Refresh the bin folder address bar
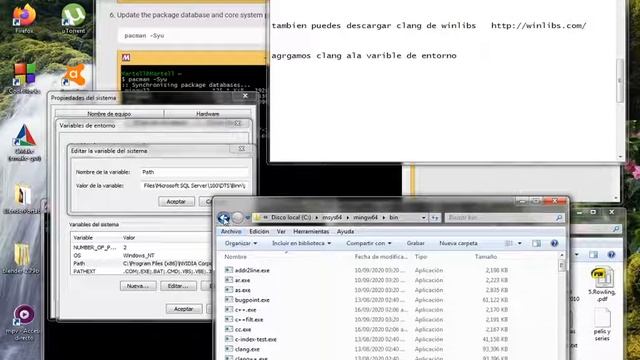This screenshot has height=360, width=640. [x=435, y=218]
